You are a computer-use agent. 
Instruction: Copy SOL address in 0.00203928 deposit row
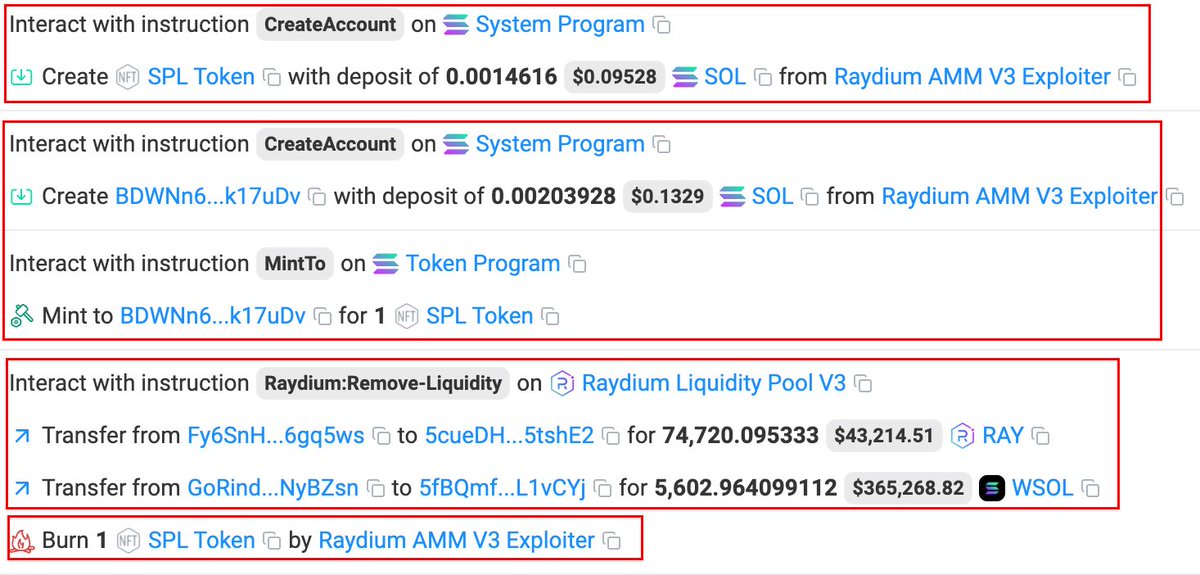click(810, 197)
